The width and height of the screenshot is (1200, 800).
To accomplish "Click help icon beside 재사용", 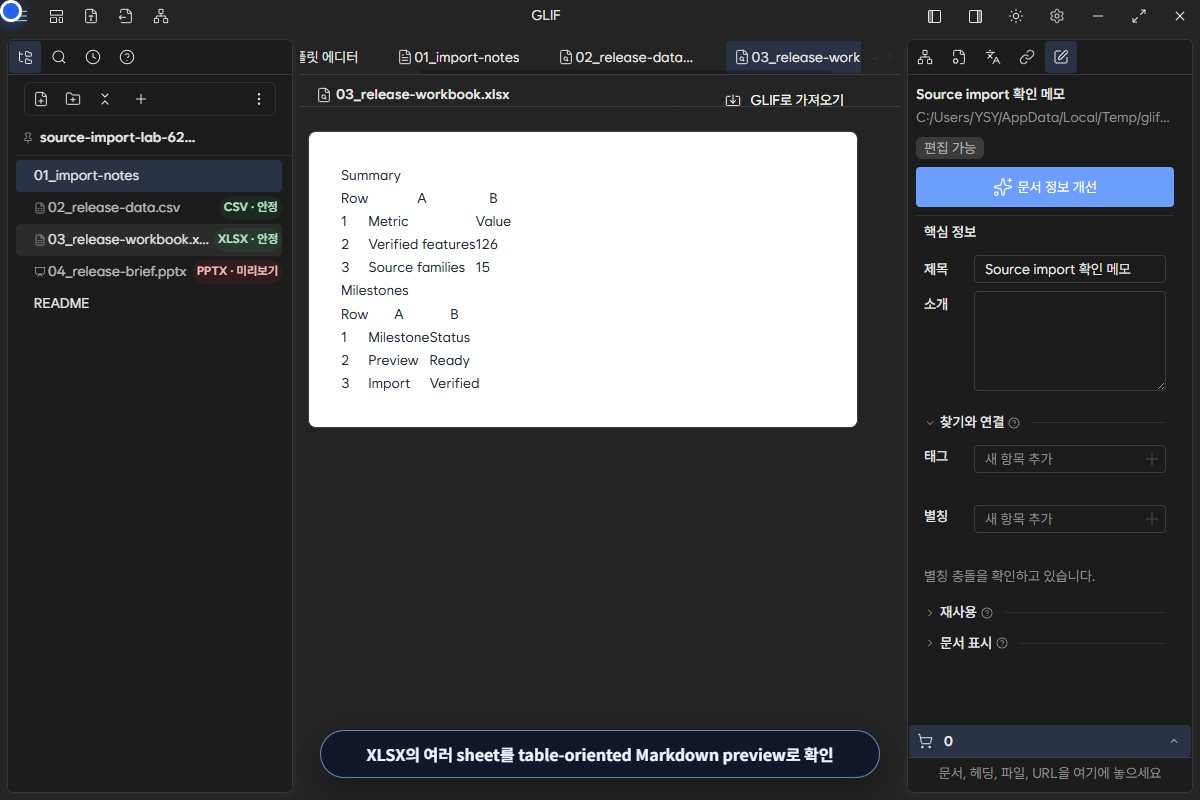I will tap(987, 613).
